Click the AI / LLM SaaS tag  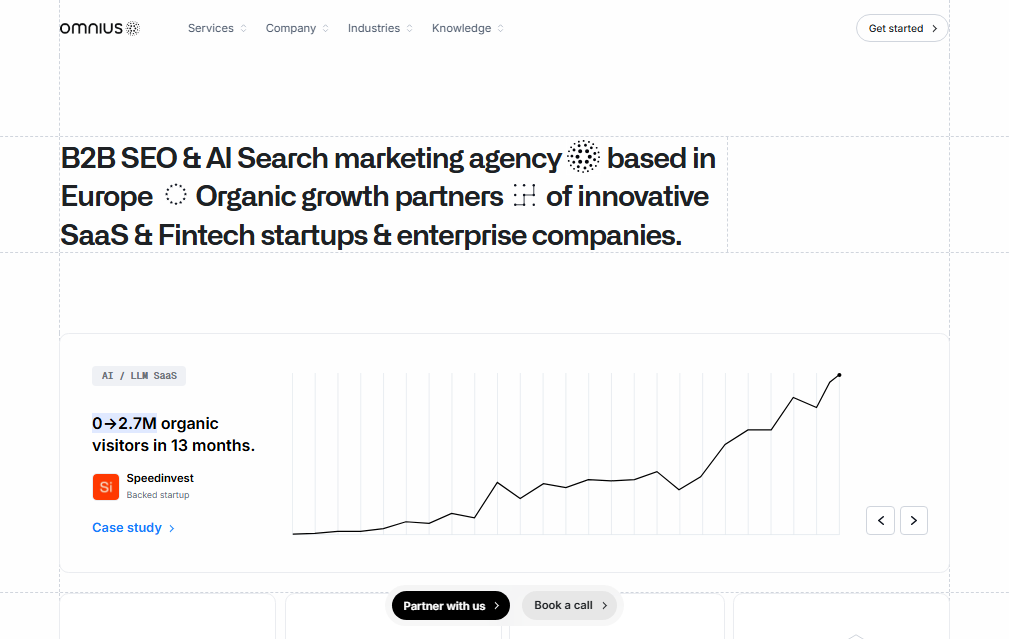click(139, 376)
